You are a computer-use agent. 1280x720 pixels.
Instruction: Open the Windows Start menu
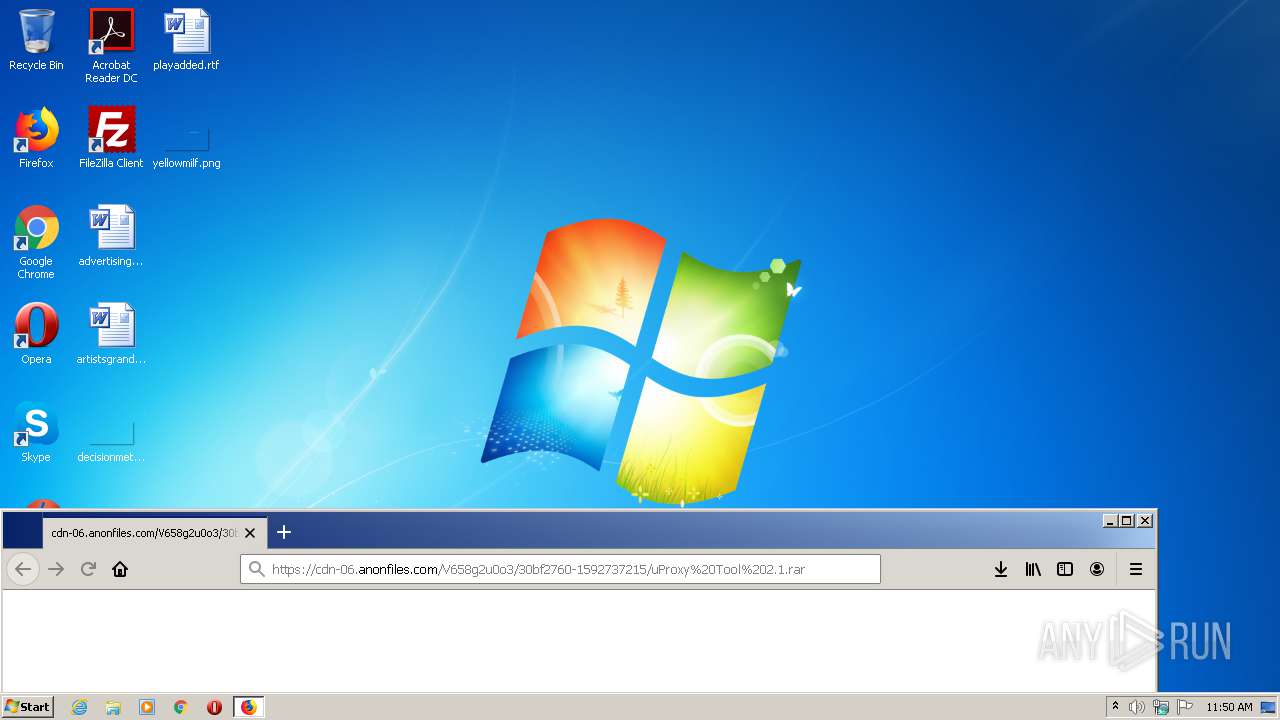(x=28, y=707)
